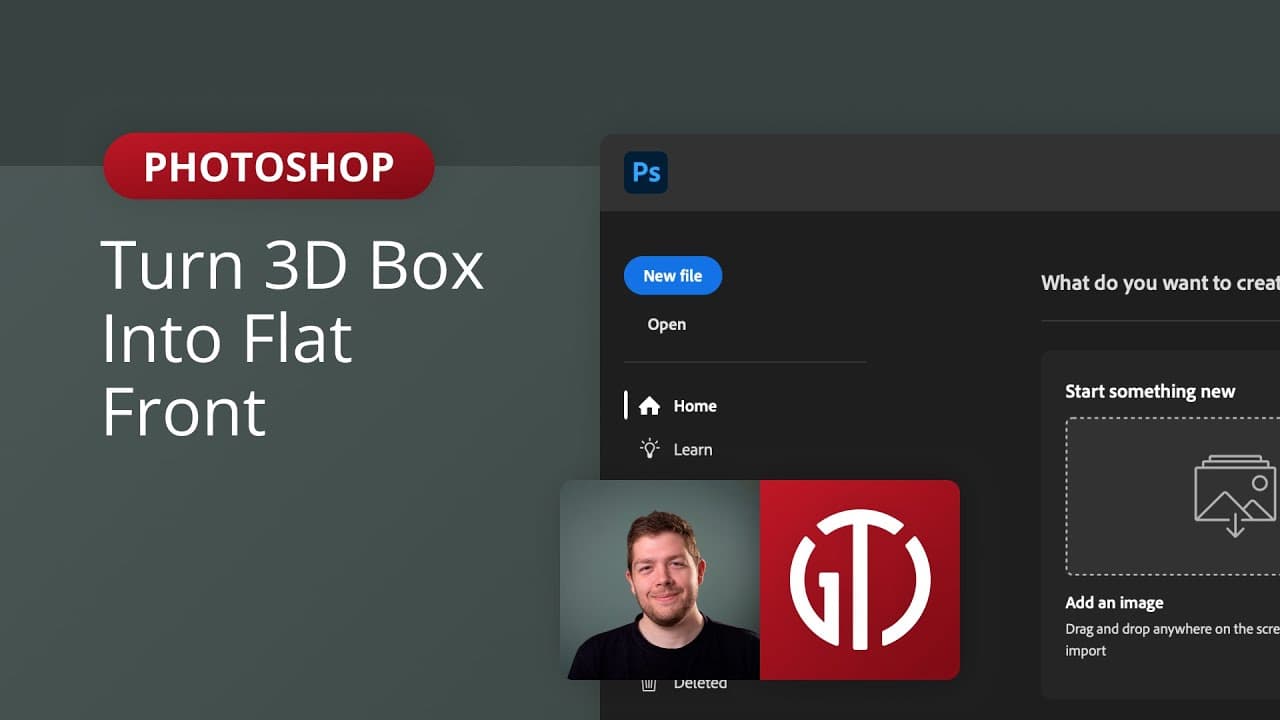Click the red PHOTOSHOP badge
Viewport: 1280px width, 720px height.
pos(268,166)
